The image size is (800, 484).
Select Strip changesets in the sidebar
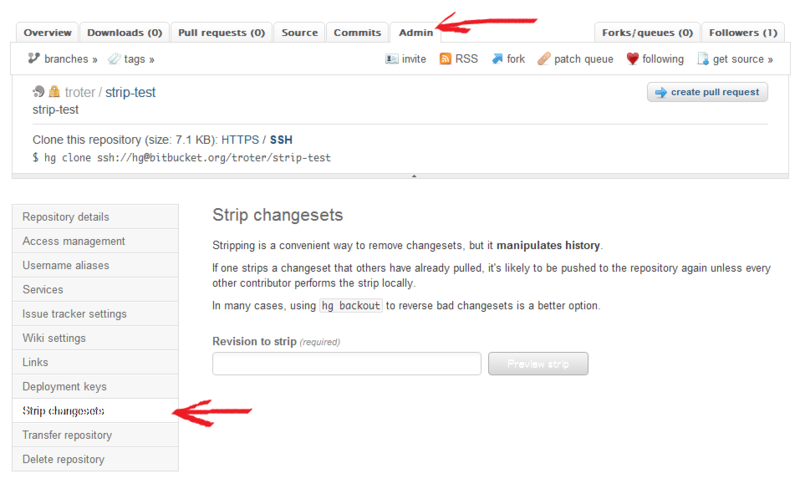pyautogui.click(x=95, y=411)
